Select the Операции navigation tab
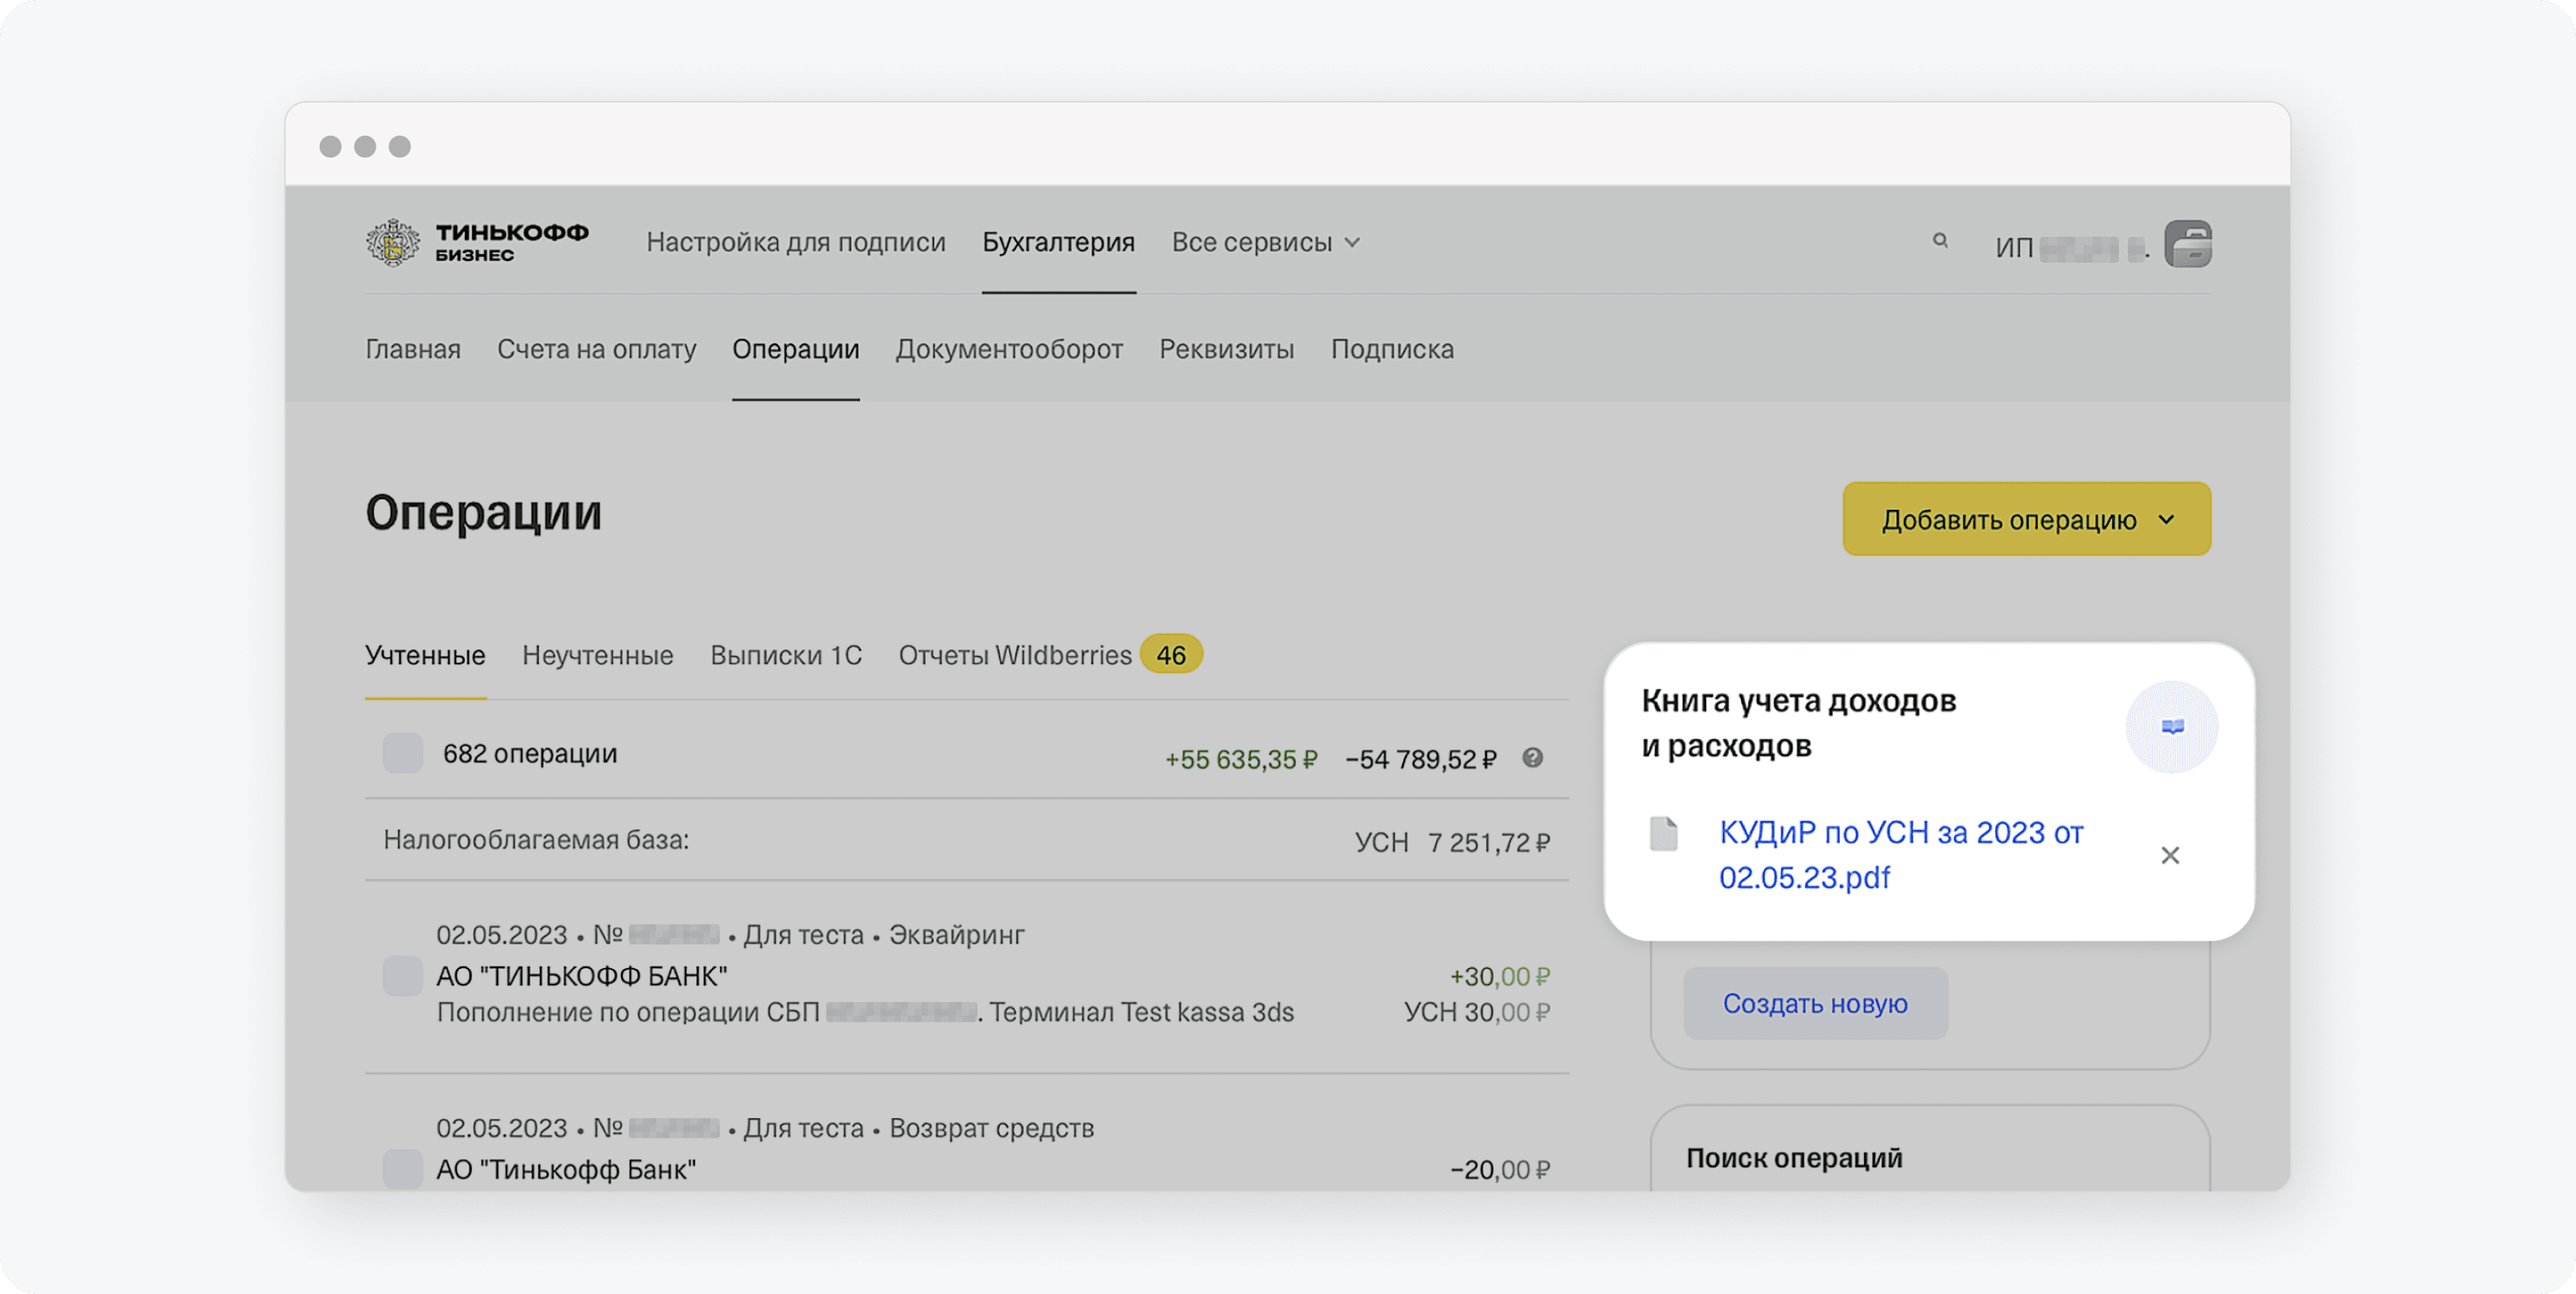 [x=795, y=349]
